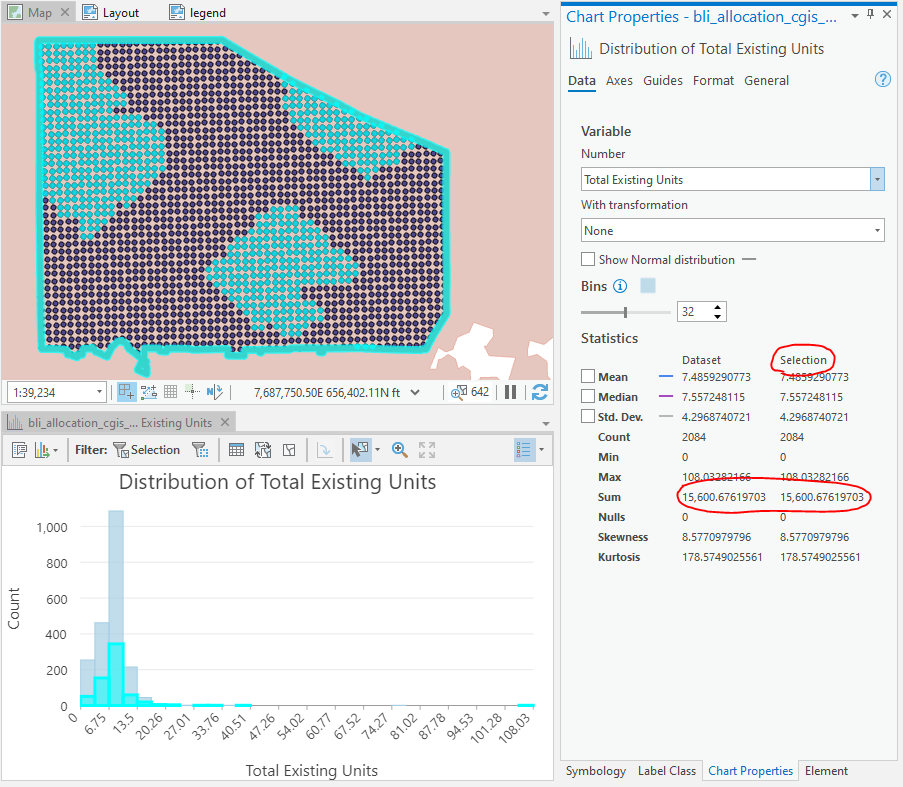Viewport: 903px width, 787px height.
Task: Zoom to full chart extent icon
Action: tap(427, 450)
